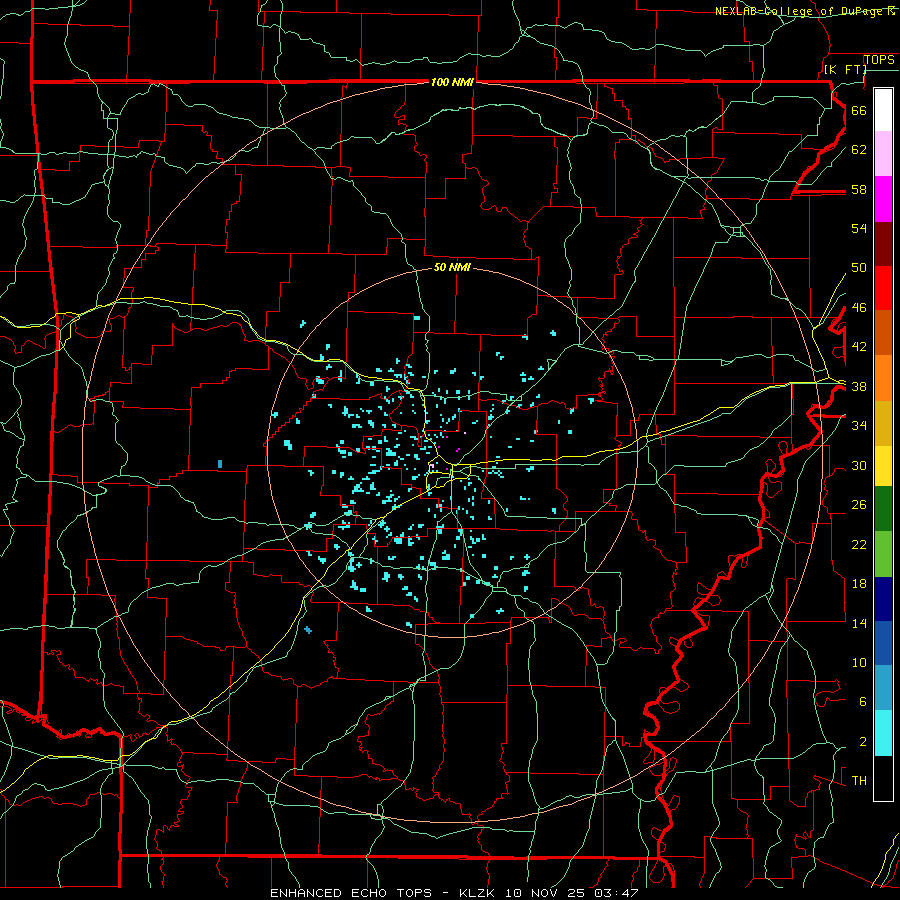
Task: Click the medium blue swatch near 10
Action: click(x=883, y=643)
